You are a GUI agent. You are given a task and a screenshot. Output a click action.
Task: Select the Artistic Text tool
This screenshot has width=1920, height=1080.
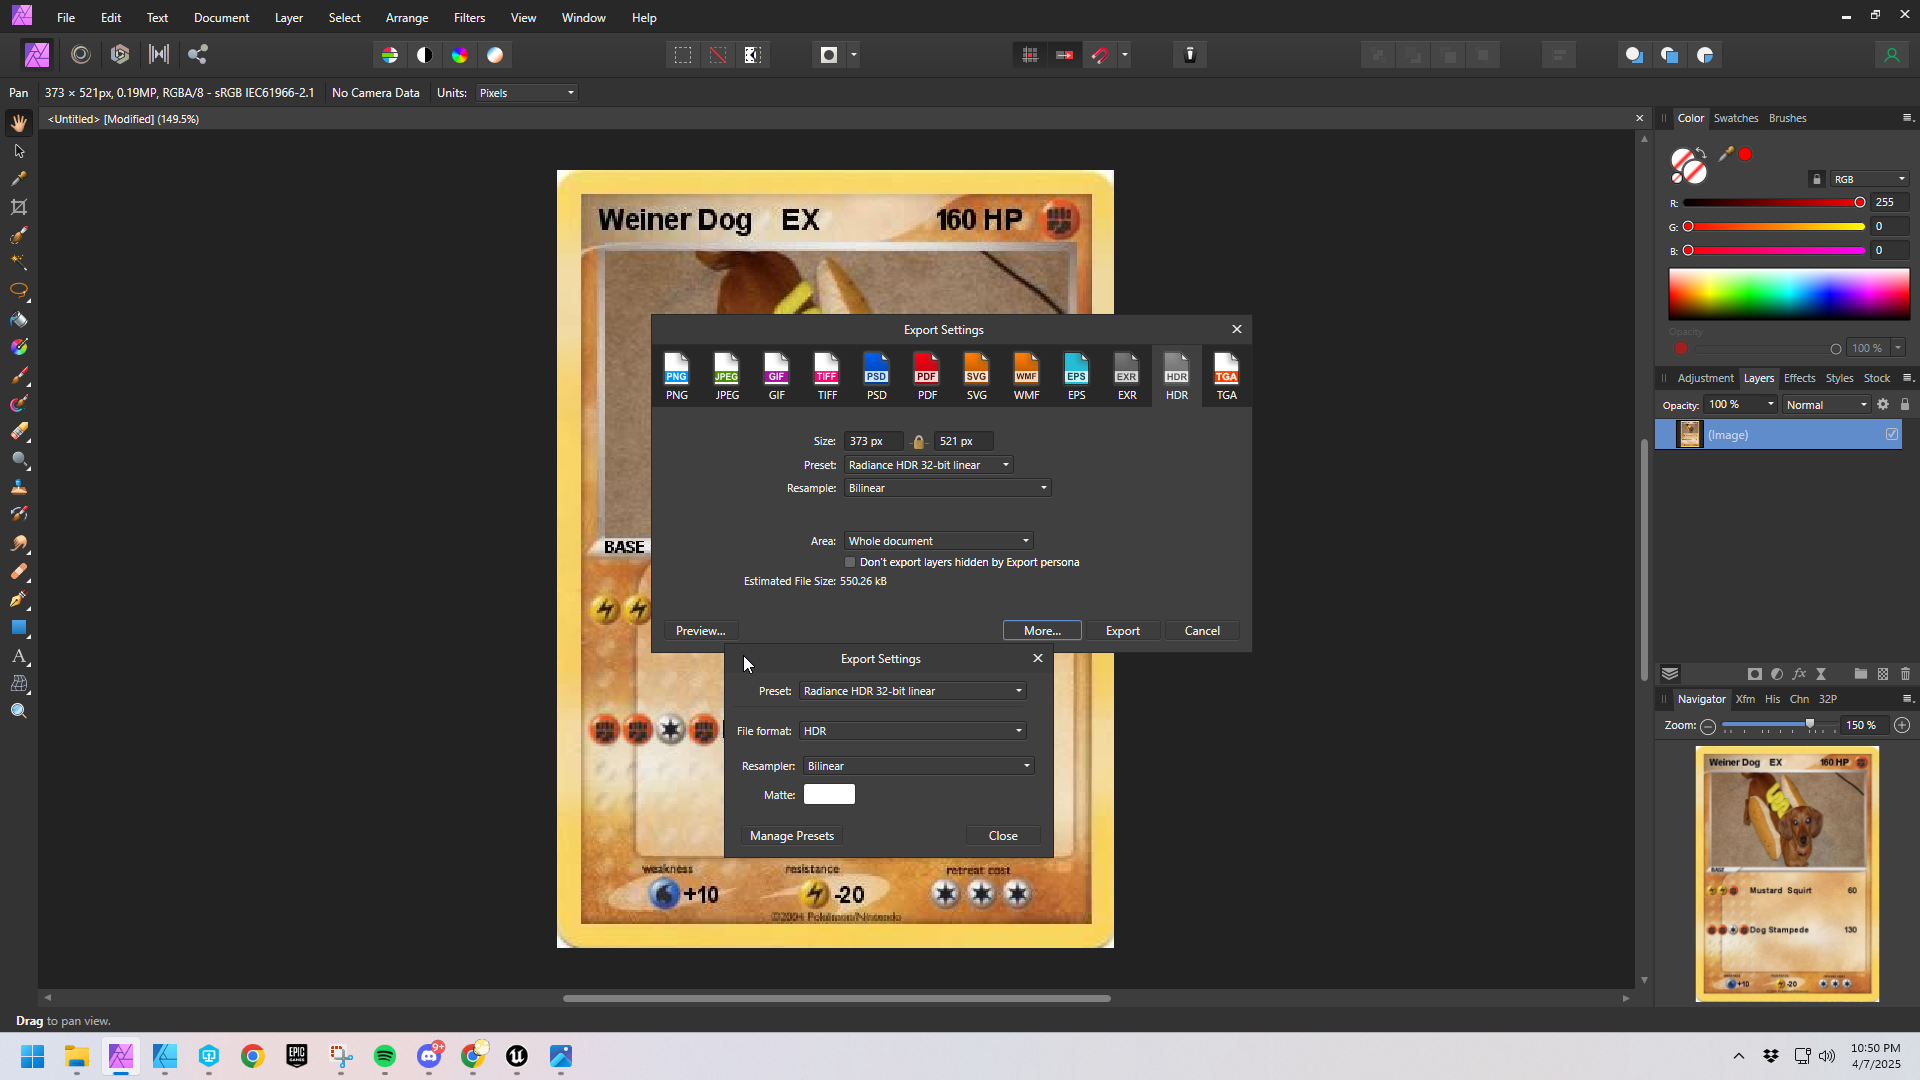19,656
